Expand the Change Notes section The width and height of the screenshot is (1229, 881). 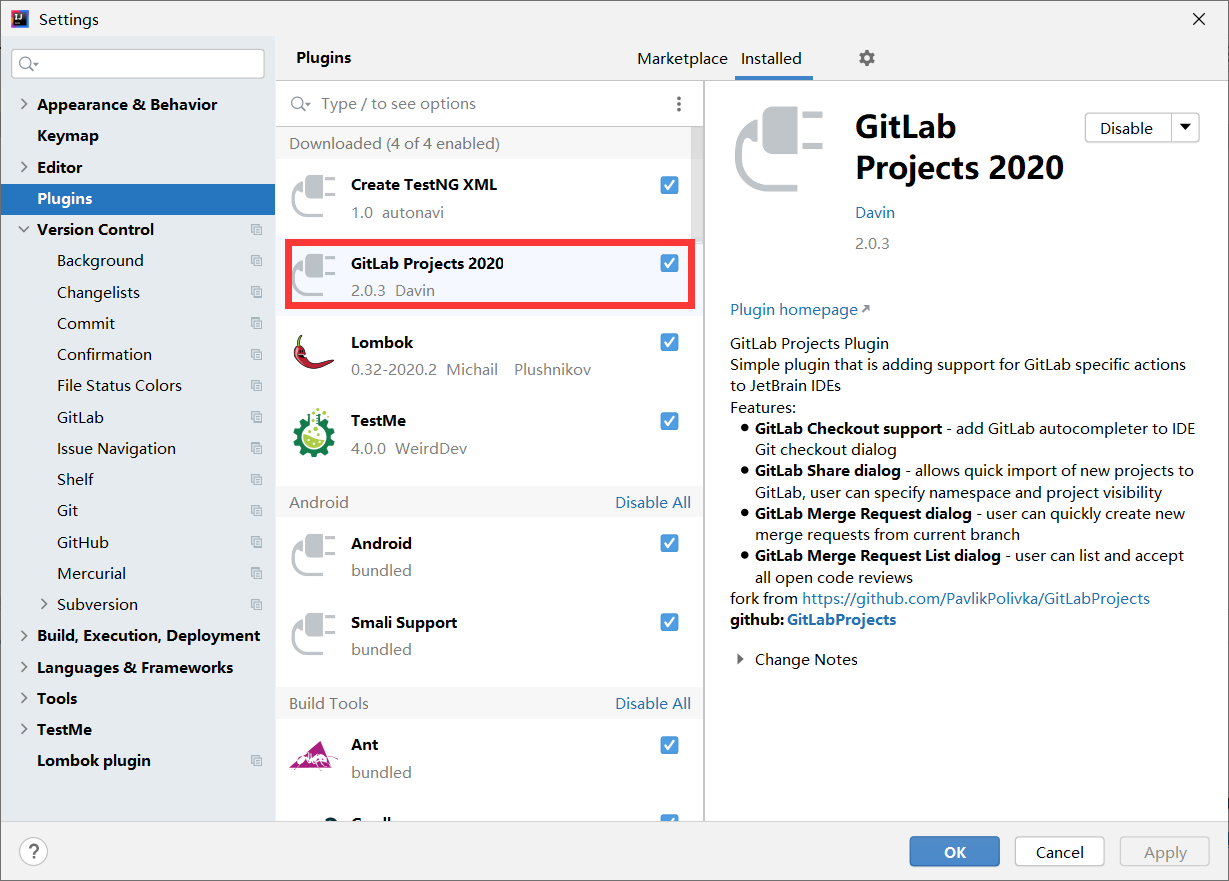(x=740, y=660)
